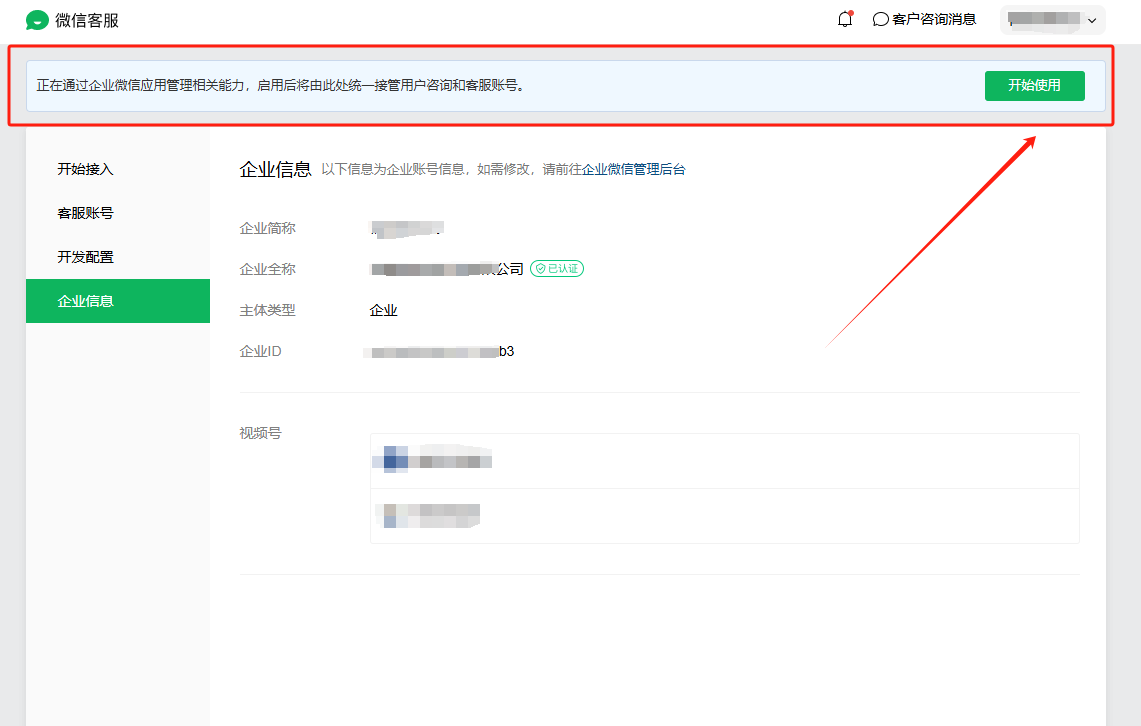Go to 开发配置 in the sidebar
This screenshot has height=726, width=1141.
click(86, 257)
